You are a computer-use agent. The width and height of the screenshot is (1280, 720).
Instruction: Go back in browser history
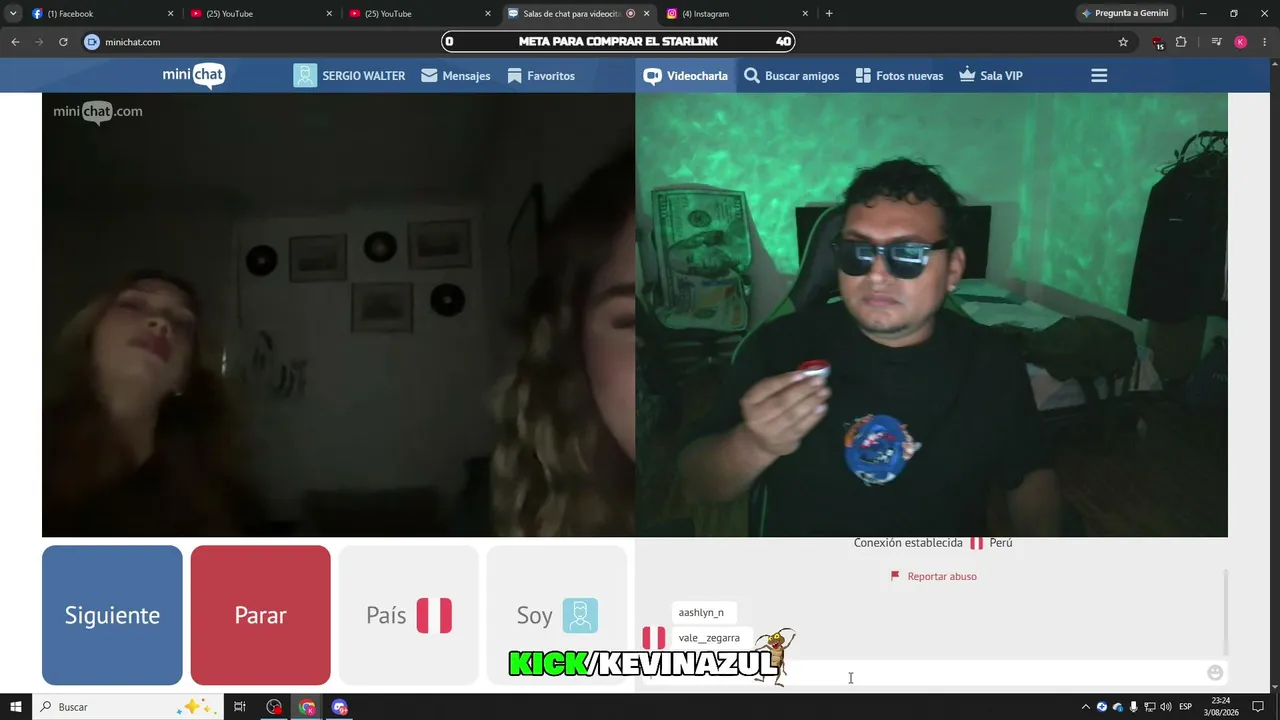[15, 42]
